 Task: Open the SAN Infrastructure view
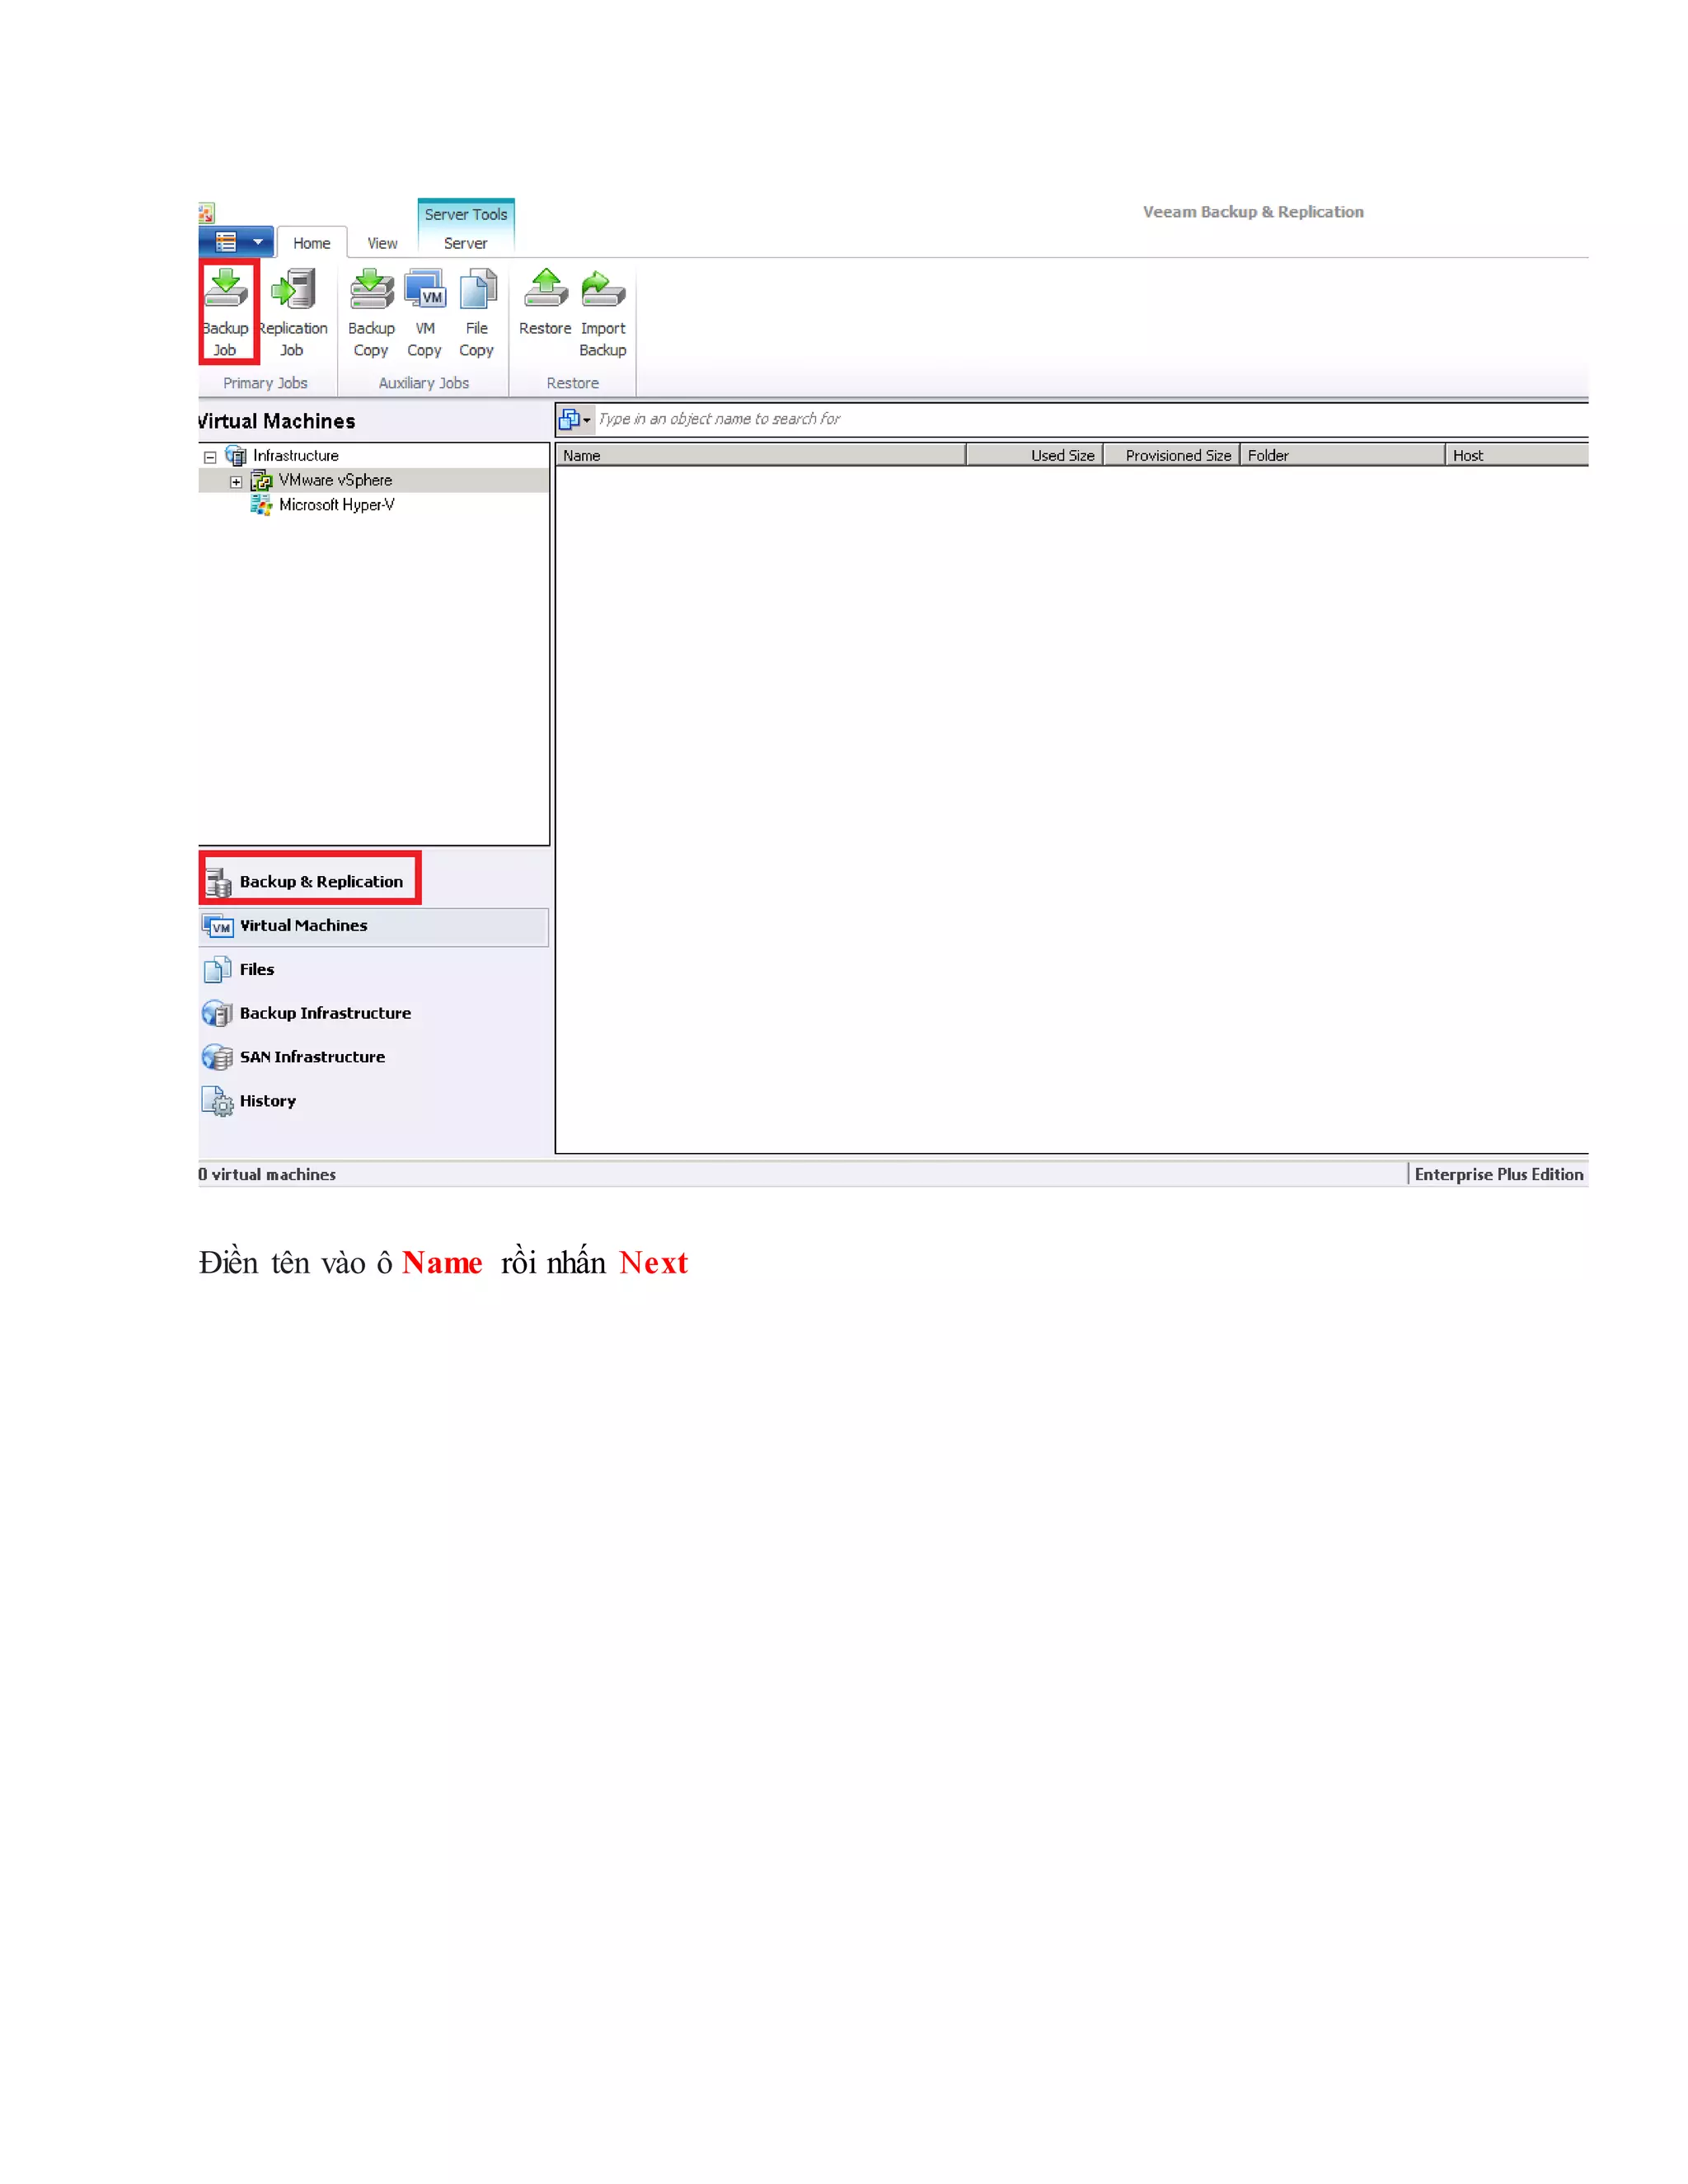coord(311,1057)
